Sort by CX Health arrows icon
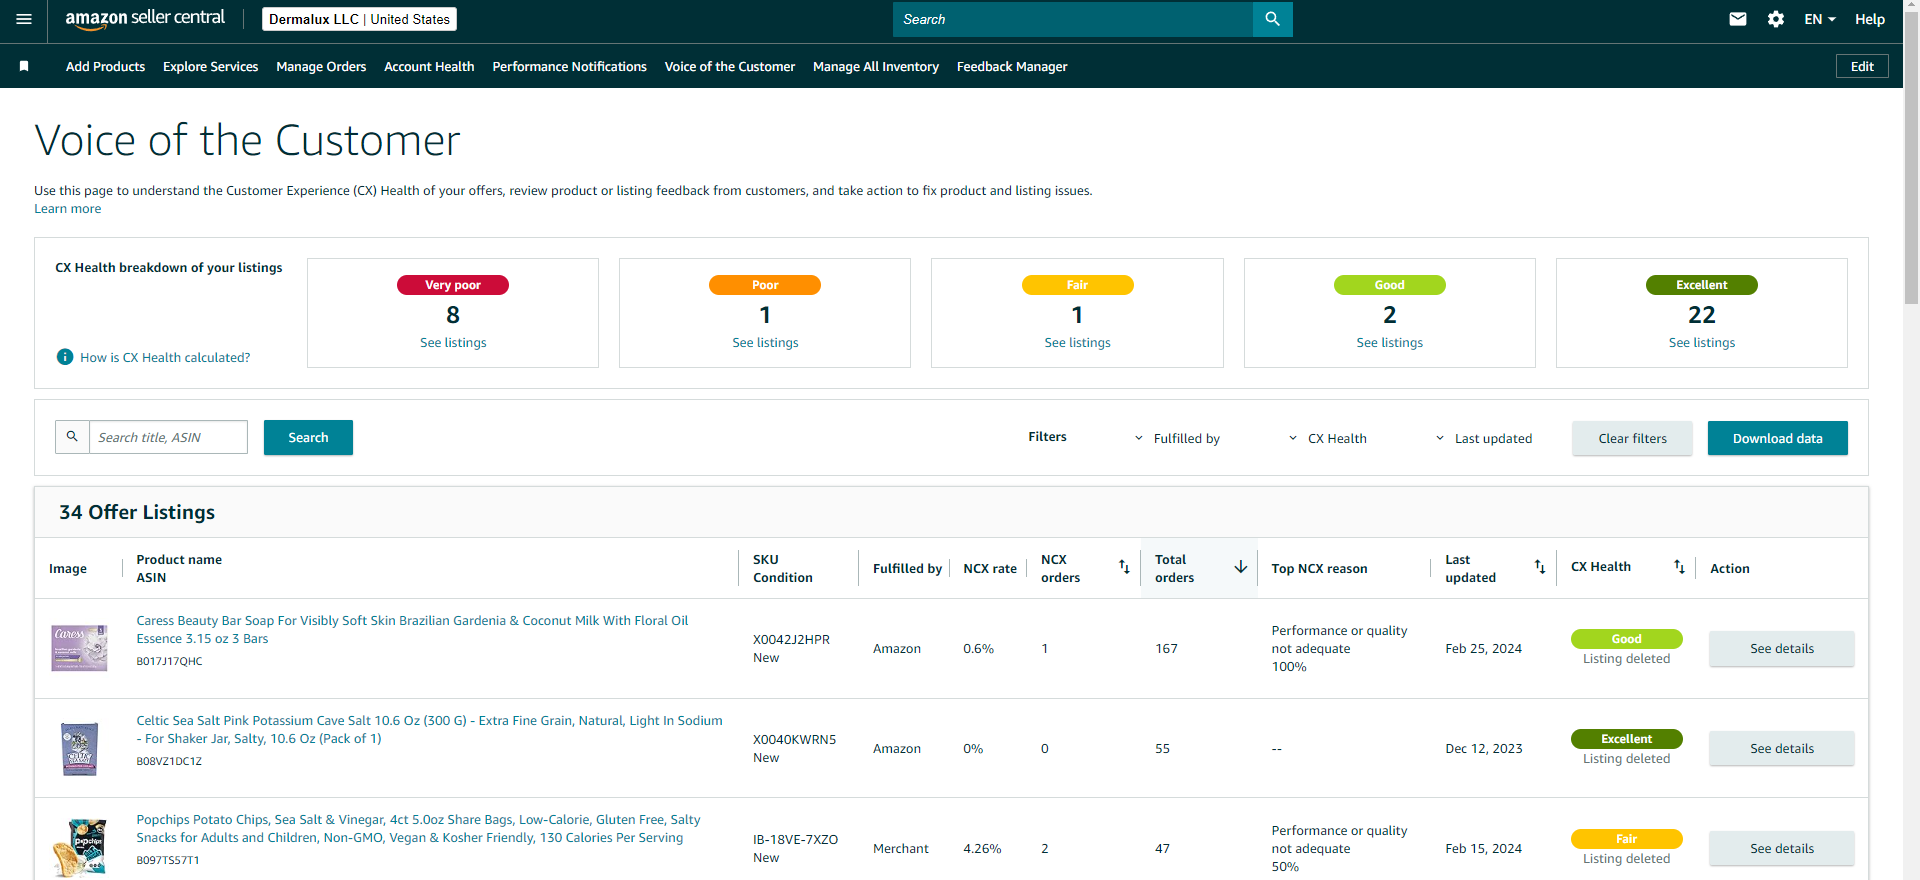The height and width of the screenshot is (880, 1920). click(1680, 567)
